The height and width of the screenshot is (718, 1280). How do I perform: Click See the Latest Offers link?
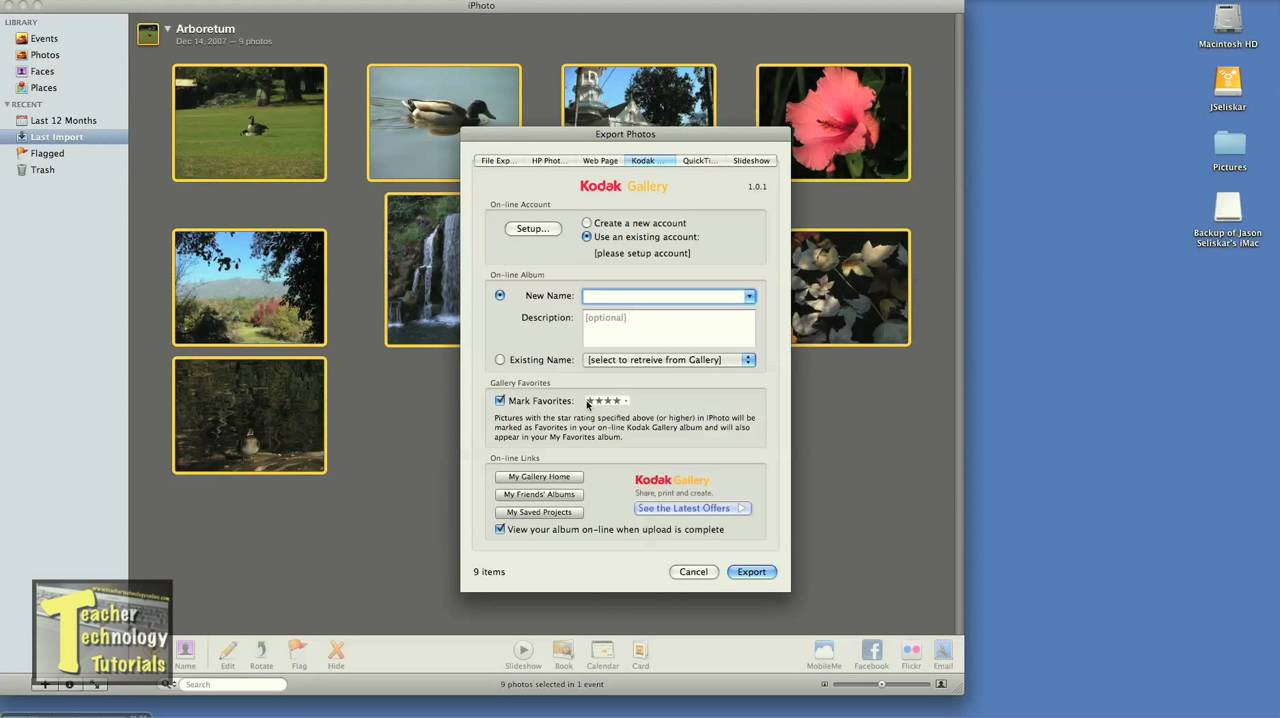click(x=692, y=508)
